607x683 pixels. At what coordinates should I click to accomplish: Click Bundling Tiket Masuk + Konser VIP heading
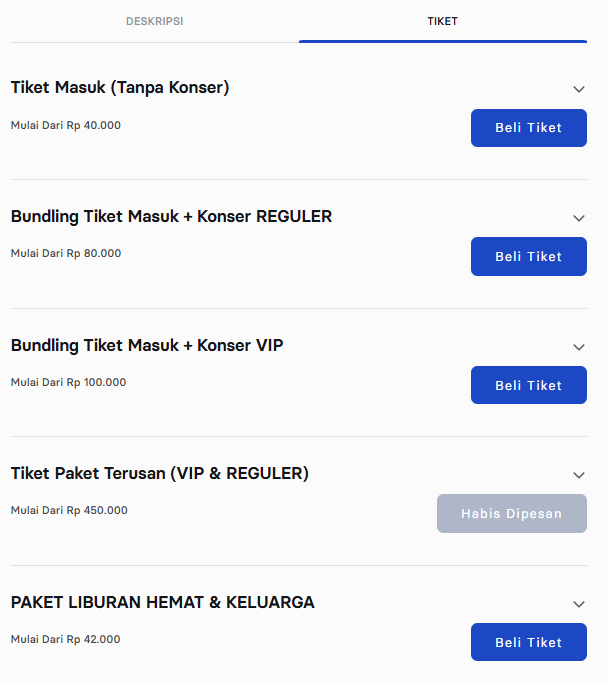click(x=147, y=346)
